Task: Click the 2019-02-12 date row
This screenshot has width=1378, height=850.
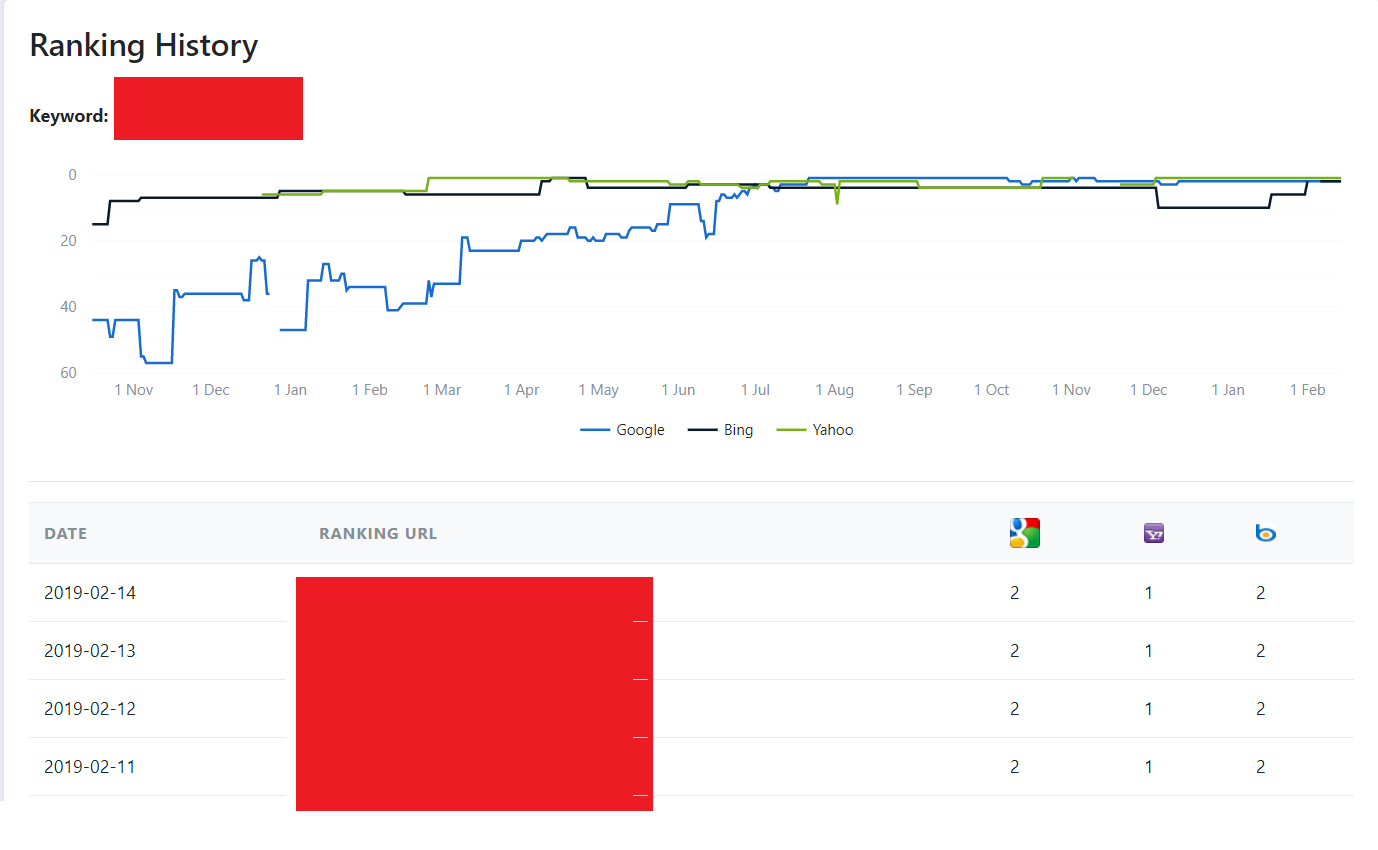Action: coord(691,709)
